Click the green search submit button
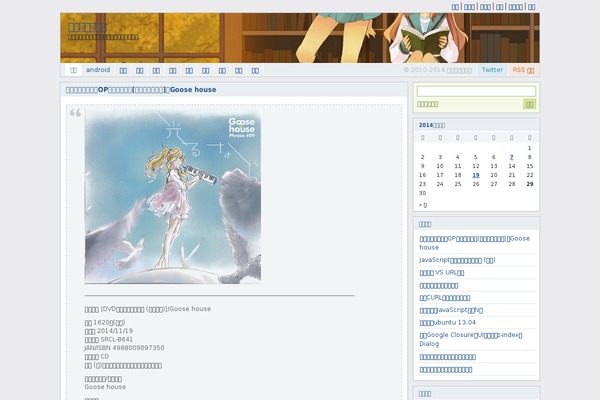Screen dimensions: 600x400 (x=529, y=104)
